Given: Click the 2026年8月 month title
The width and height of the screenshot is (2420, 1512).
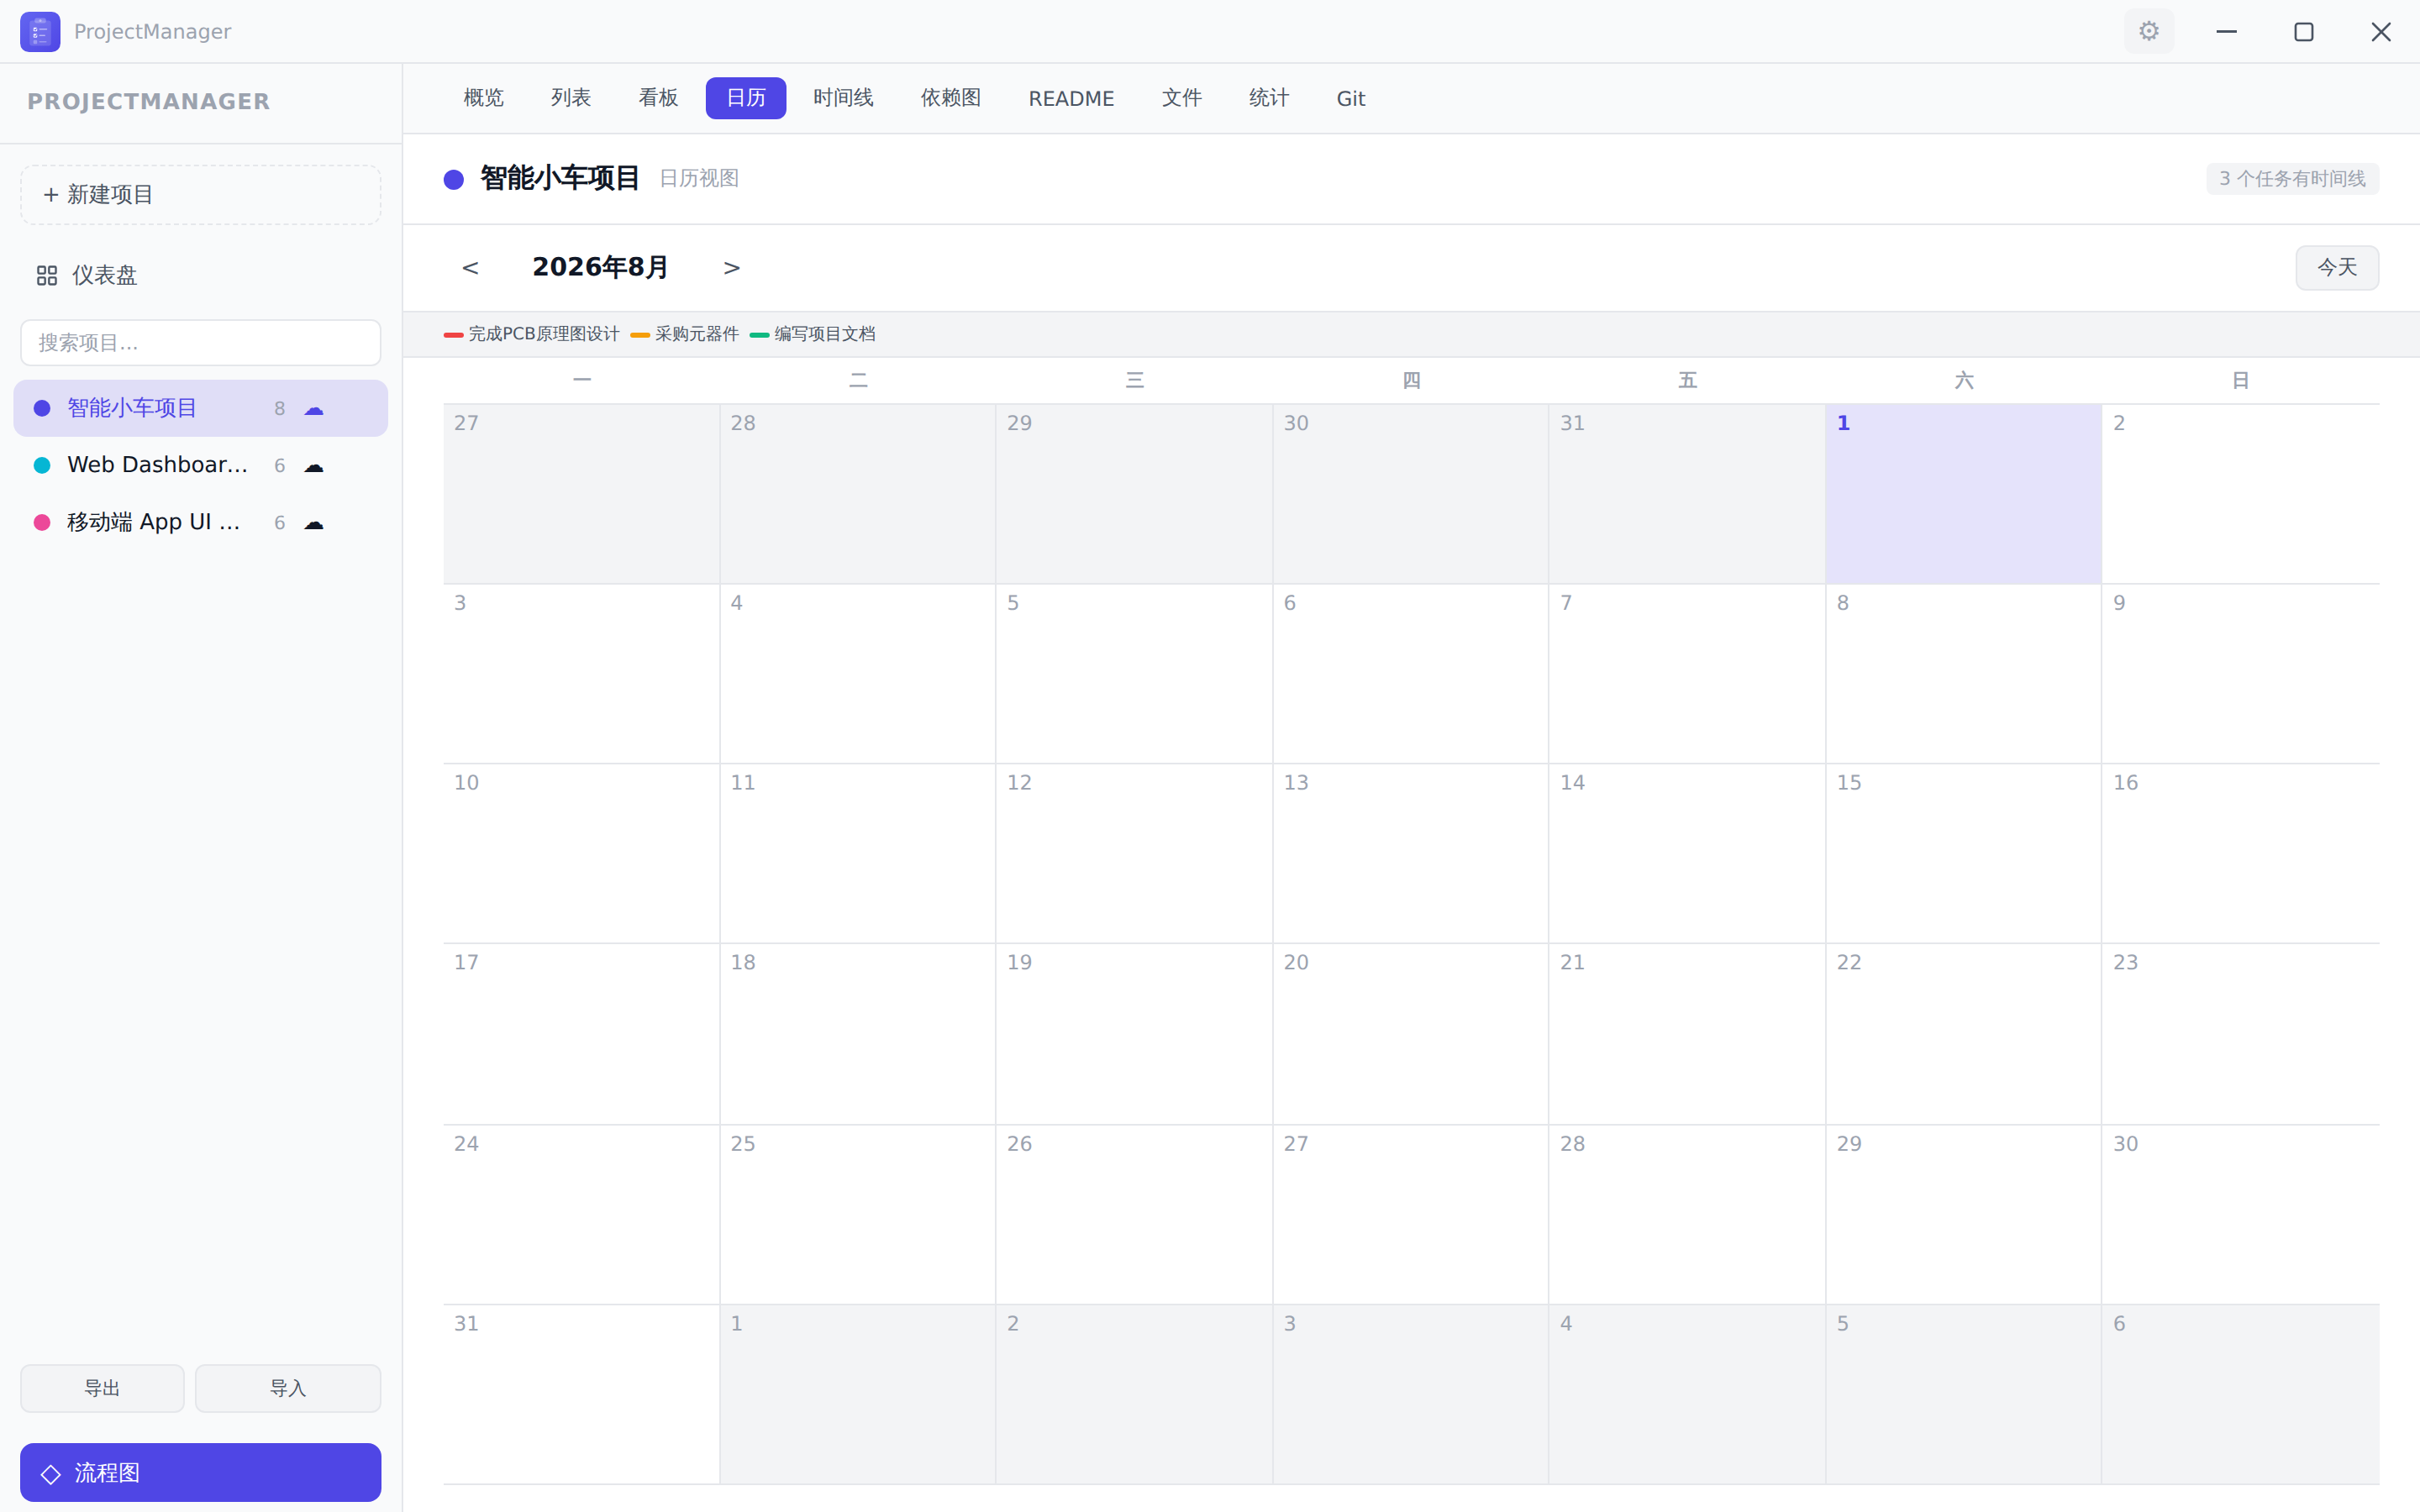Looking at the screenshot, I should point(600,268).
